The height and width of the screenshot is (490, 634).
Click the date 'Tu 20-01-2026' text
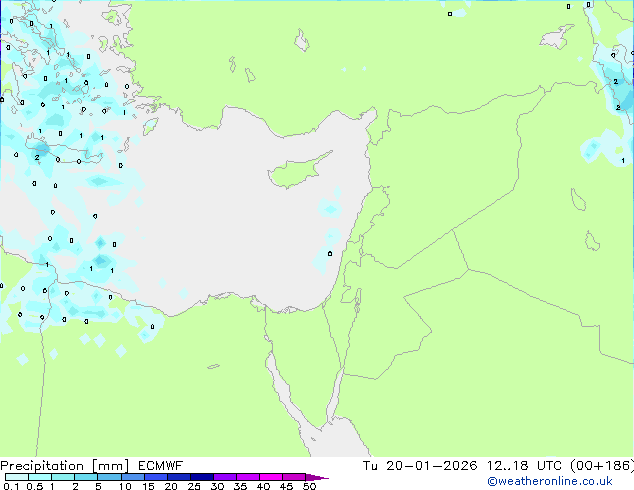pos(420,466)
